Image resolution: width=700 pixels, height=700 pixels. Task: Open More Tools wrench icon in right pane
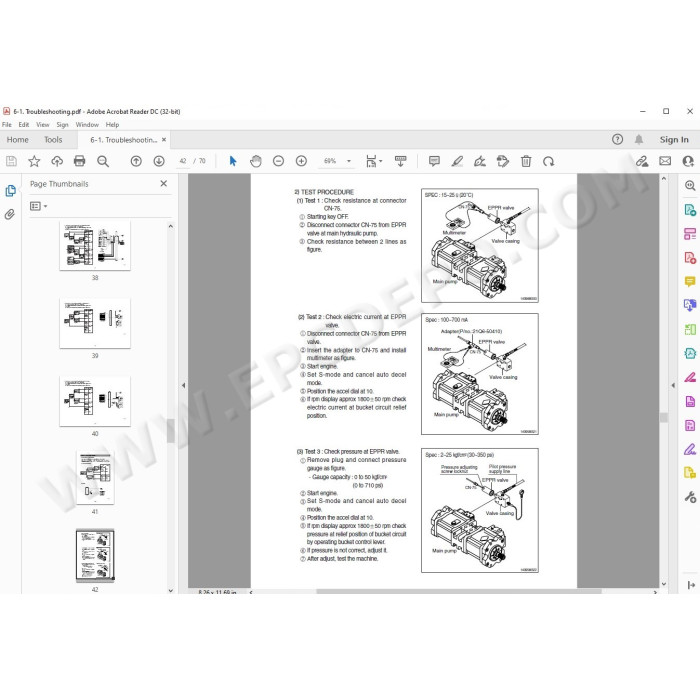(690, 497)
